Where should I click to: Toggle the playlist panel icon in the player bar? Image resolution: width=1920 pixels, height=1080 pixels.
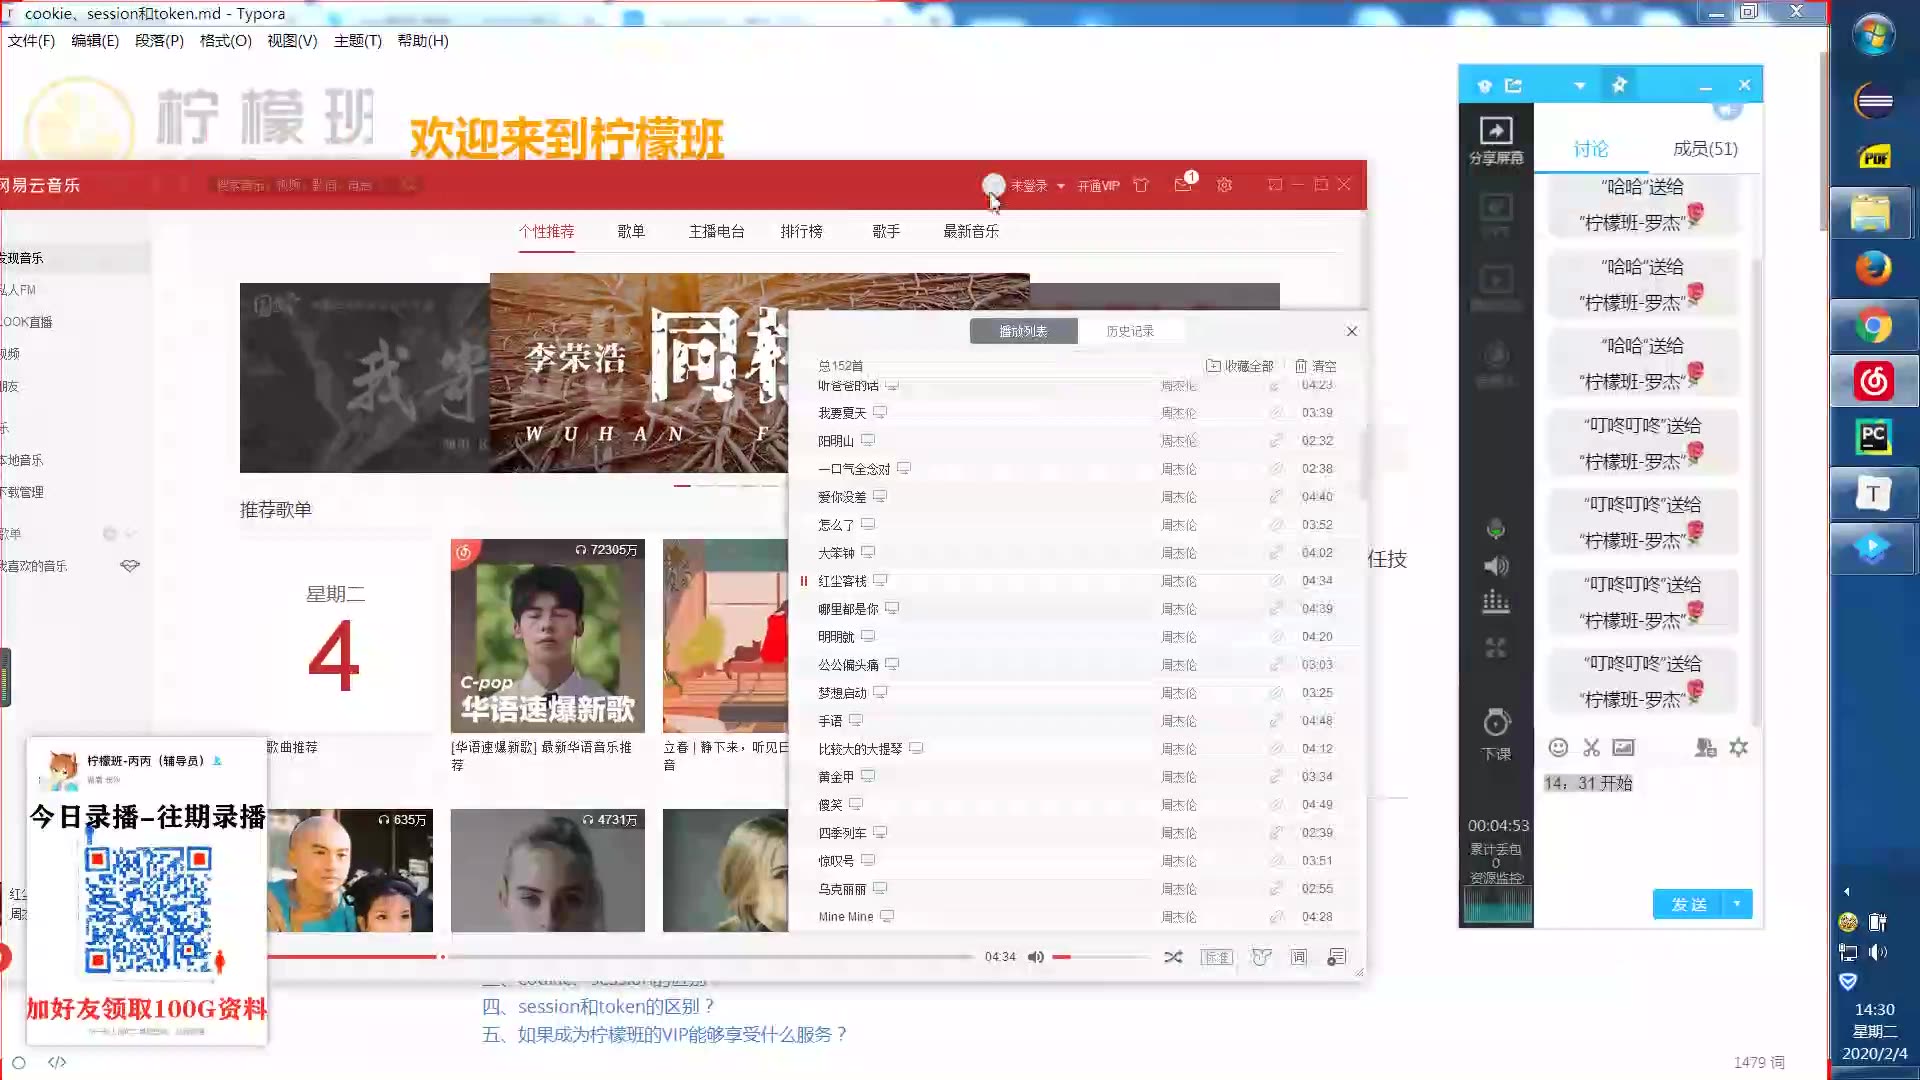(1336, 957)
